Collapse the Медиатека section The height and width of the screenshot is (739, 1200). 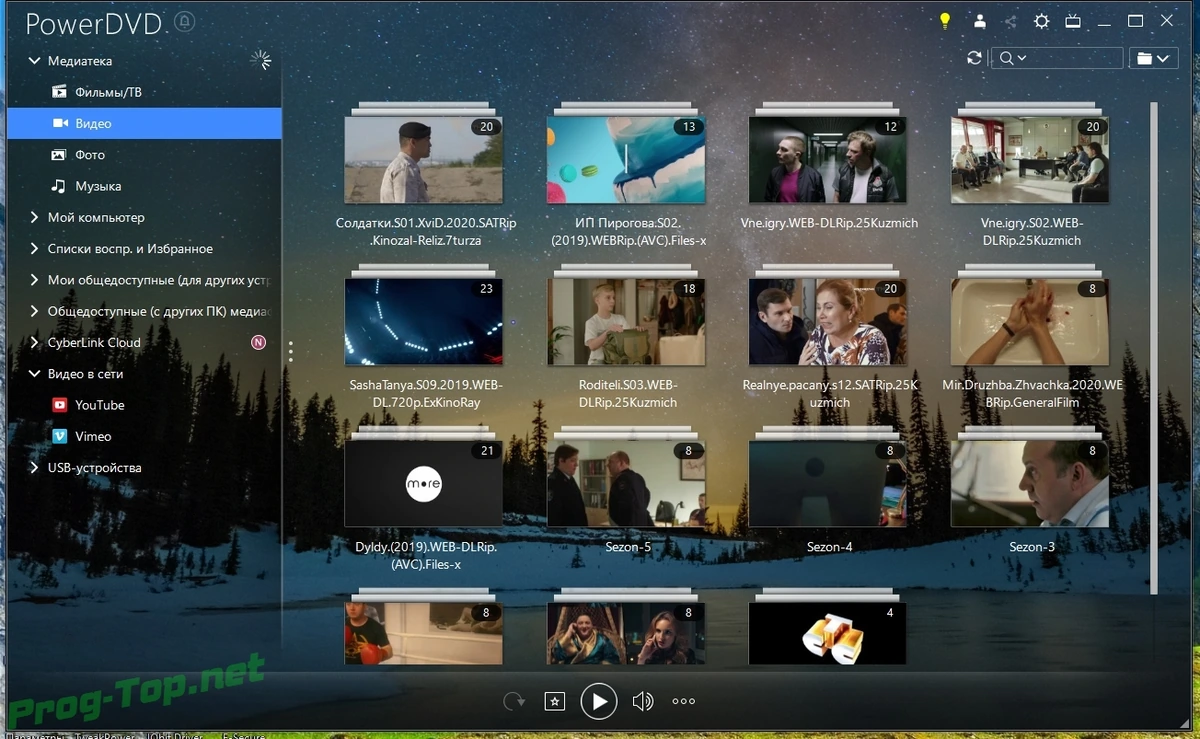click(35, 61)
